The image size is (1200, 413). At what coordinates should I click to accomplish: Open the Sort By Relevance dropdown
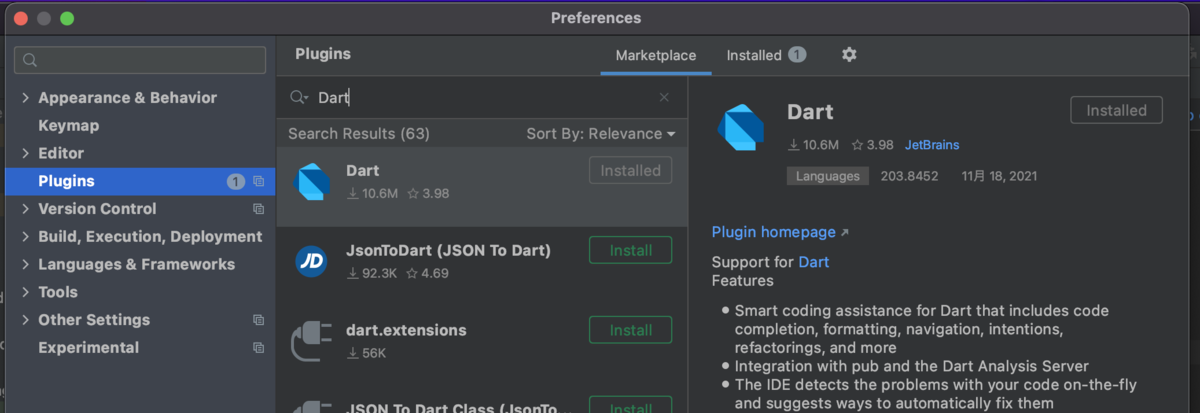pos(601,134)
